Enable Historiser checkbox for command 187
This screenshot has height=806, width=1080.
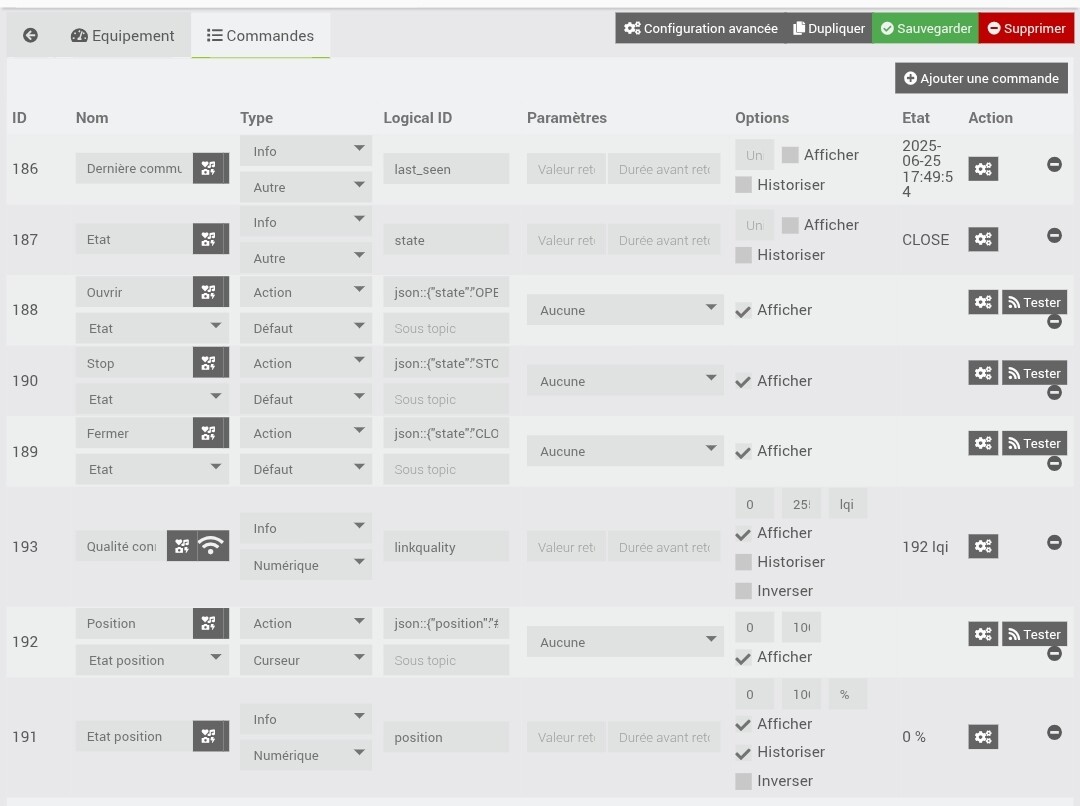(743, 255)
